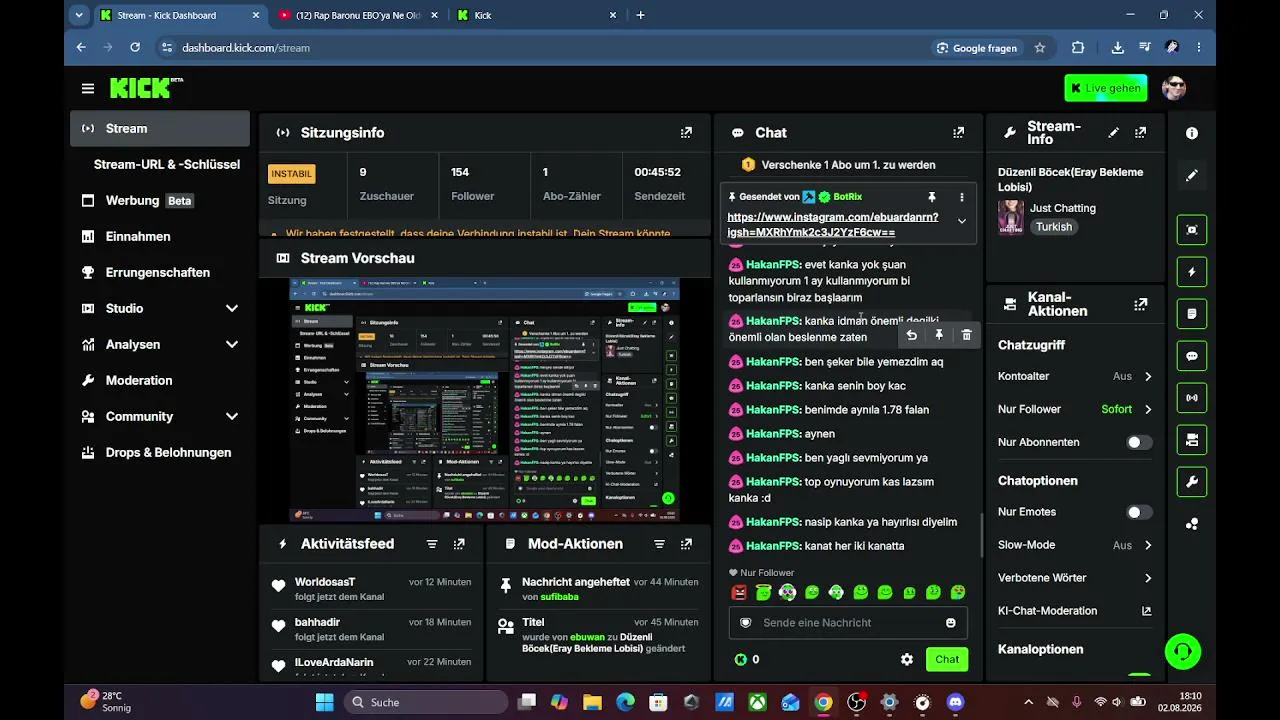Screen dimensions: 1280x720
Task: Enable the Nur Emotes switch
Action: pos(1139,512)
